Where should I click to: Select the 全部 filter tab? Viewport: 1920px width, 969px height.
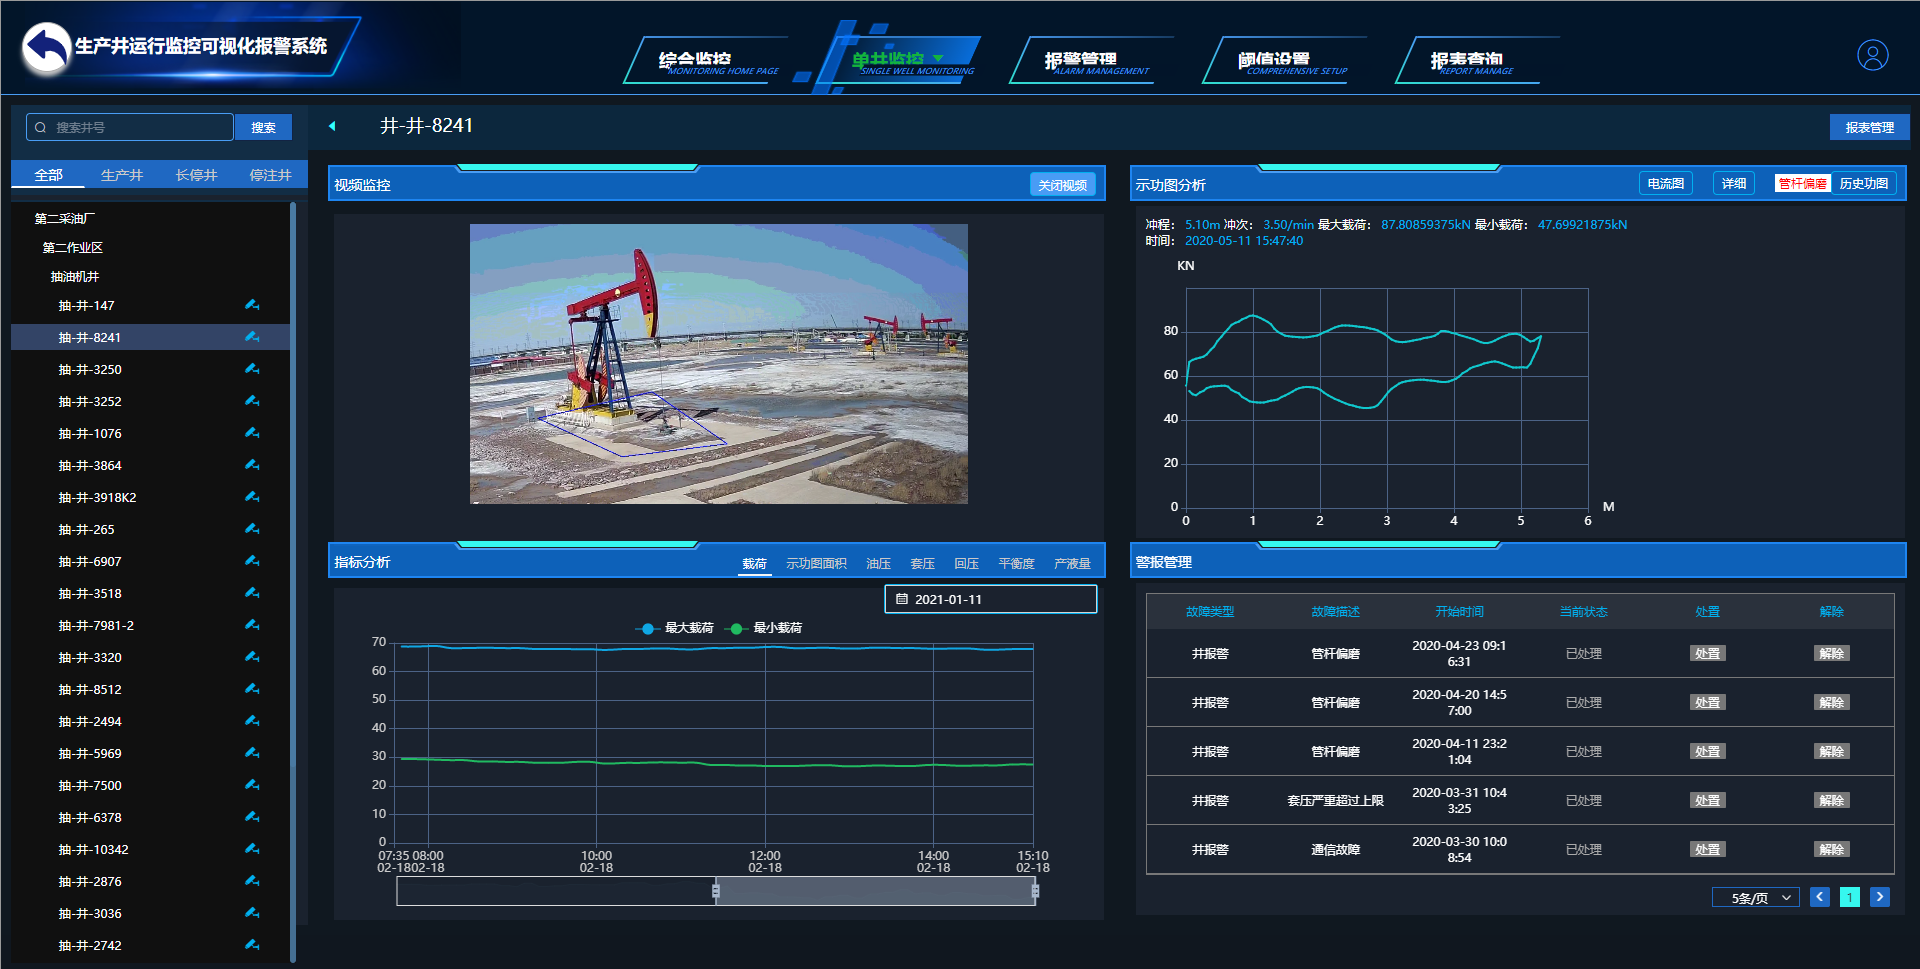[48, 175]
